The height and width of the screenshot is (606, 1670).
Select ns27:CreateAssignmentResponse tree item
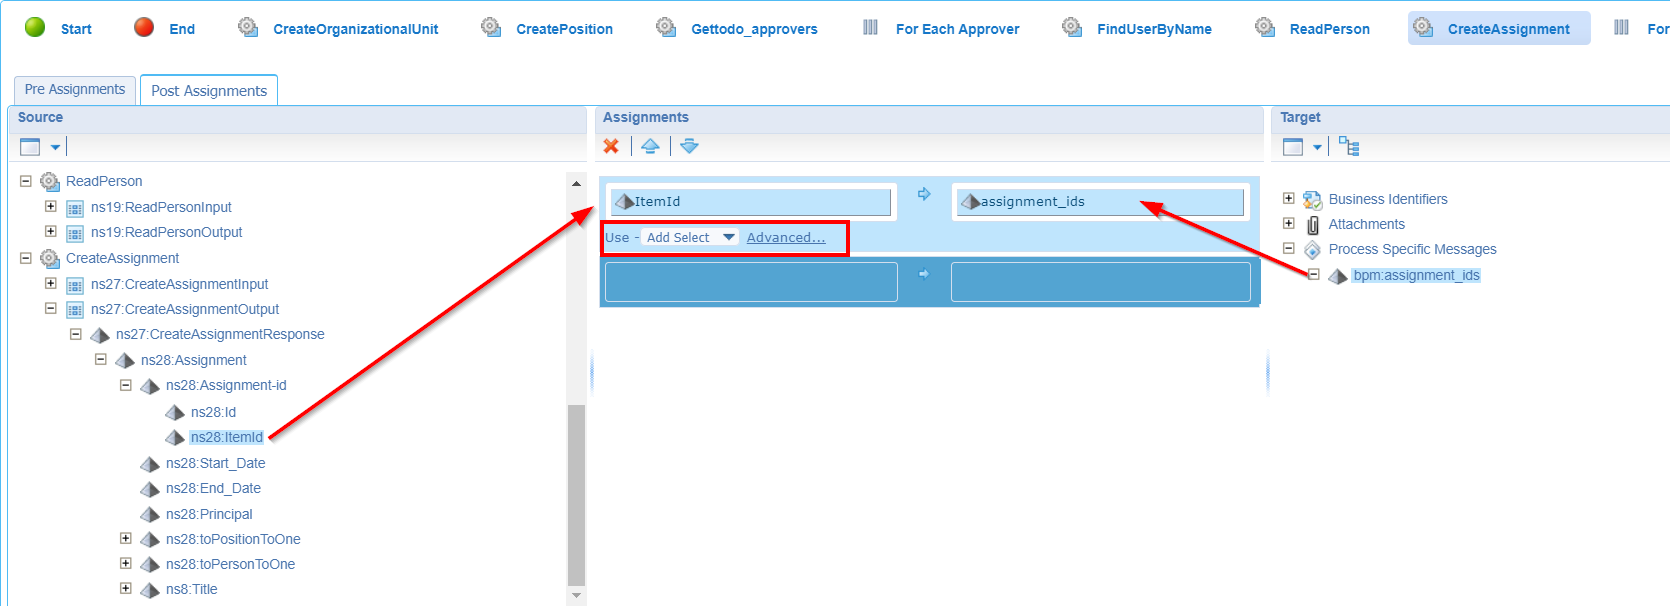point(220,334)
